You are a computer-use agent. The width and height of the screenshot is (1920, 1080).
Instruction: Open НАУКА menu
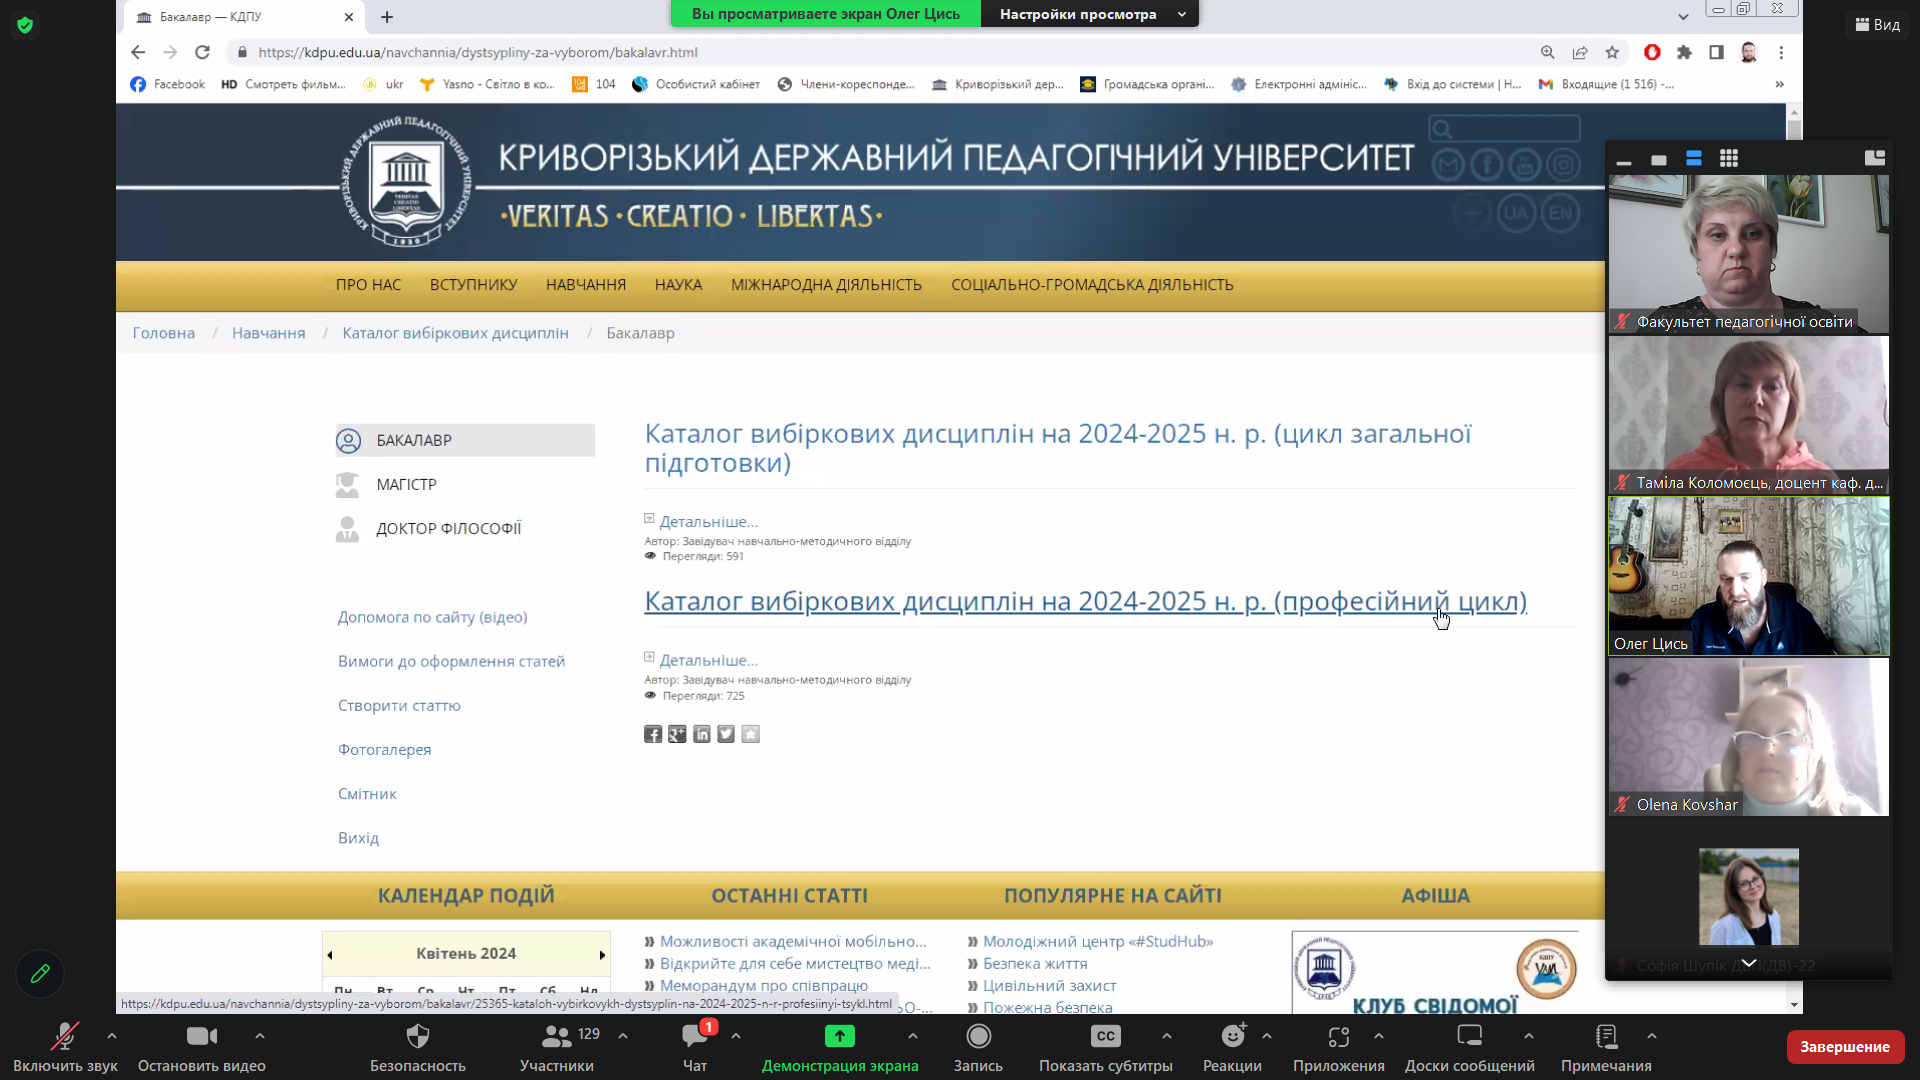coord(678,285)
